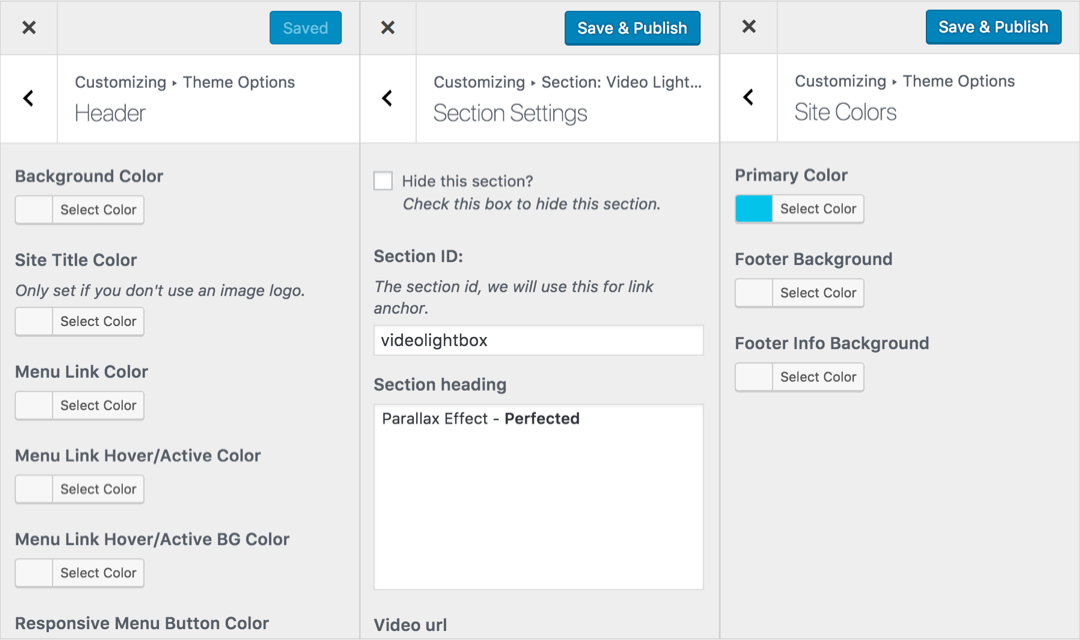Click Save & Publish in the Site Colors panel

(993, 27)
